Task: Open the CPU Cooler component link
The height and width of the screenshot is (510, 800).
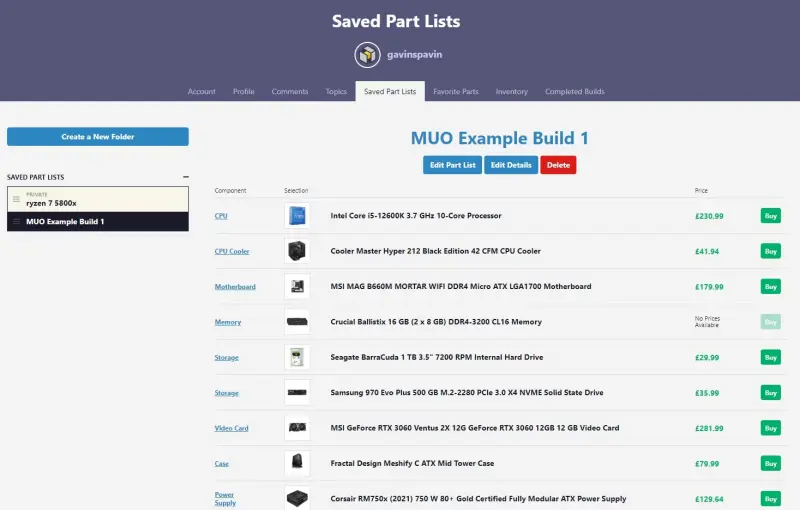Action: point(232,251)
